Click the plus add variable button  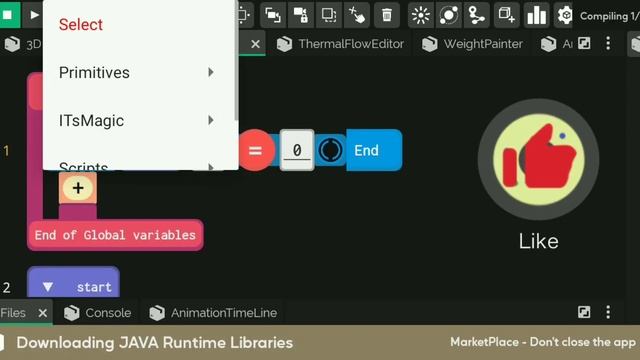tap(78, 188)
